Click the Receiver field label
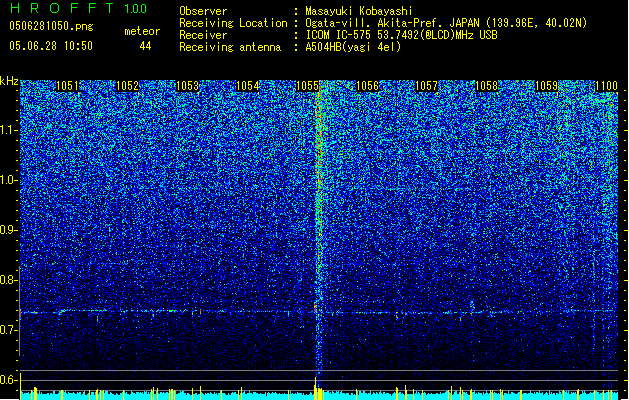 (x=203, y=35)
